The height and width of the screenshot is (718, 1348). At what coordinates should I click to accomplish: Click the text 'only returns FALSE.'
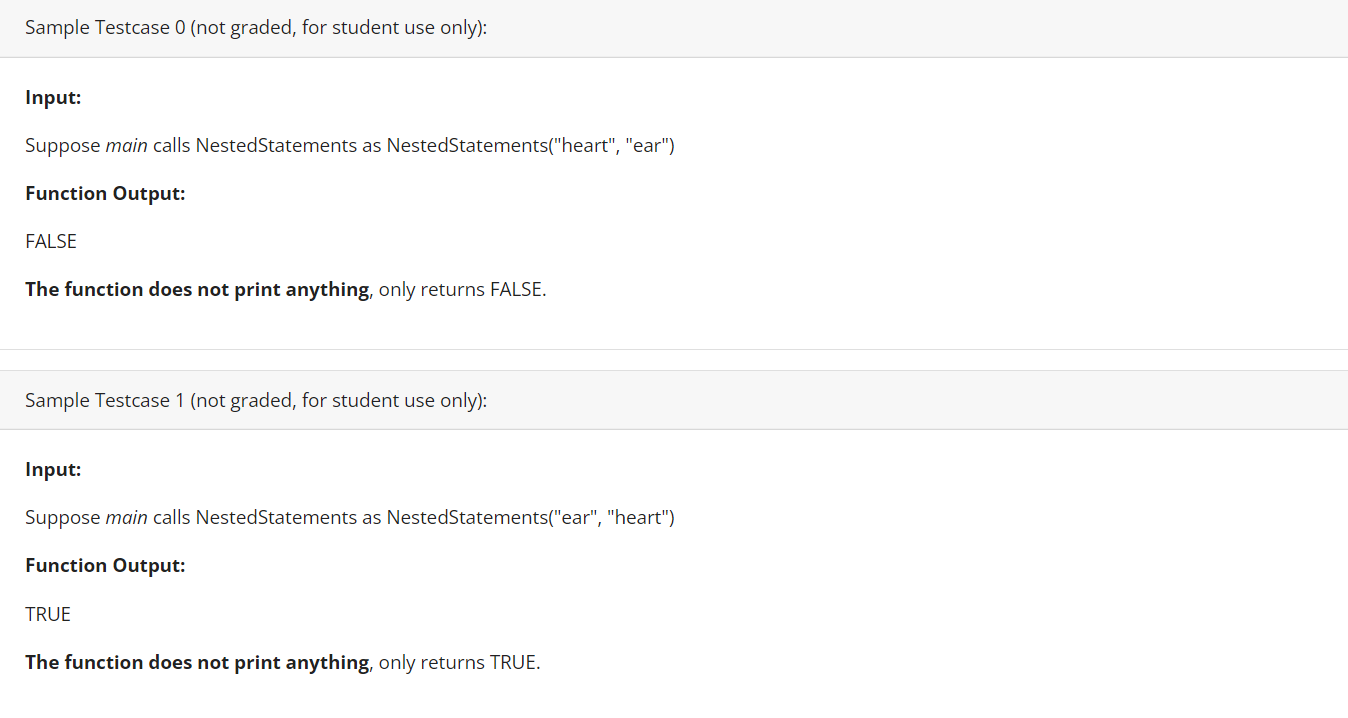(463, 290)
